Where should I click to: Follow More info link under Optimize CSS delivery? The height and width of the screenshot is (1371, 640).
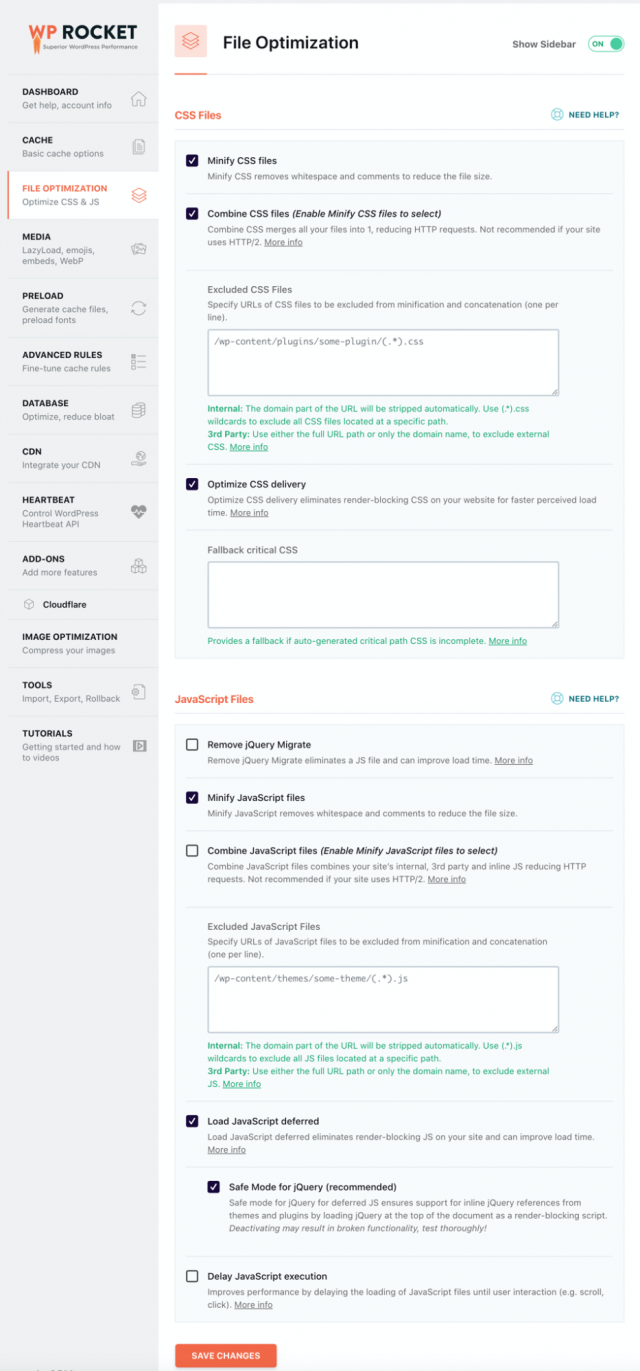(249, 513)
